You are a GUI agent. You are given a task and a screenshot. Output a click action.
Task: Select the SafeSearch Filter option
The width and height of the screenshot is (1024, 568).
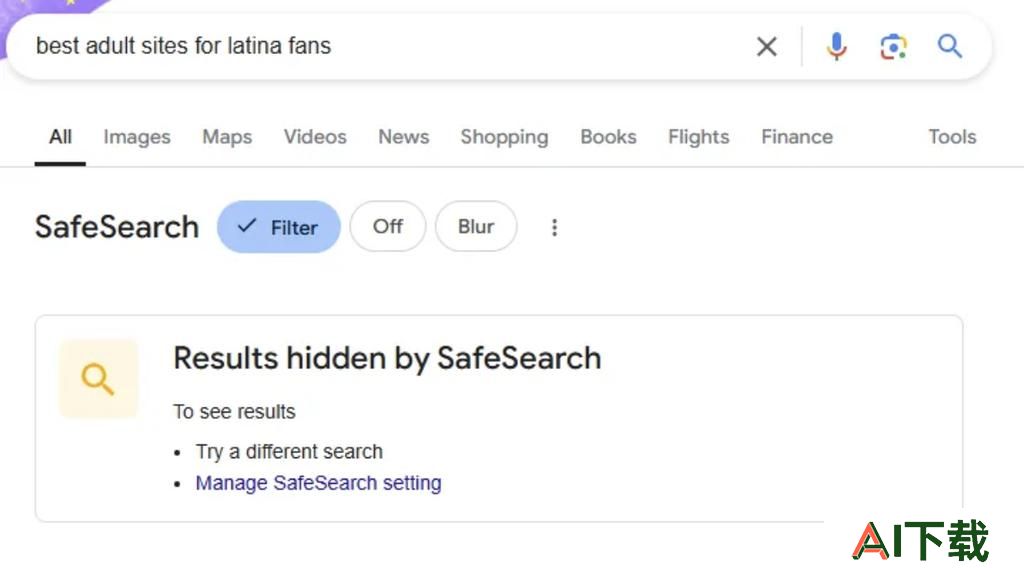click(x=279, y=227)
